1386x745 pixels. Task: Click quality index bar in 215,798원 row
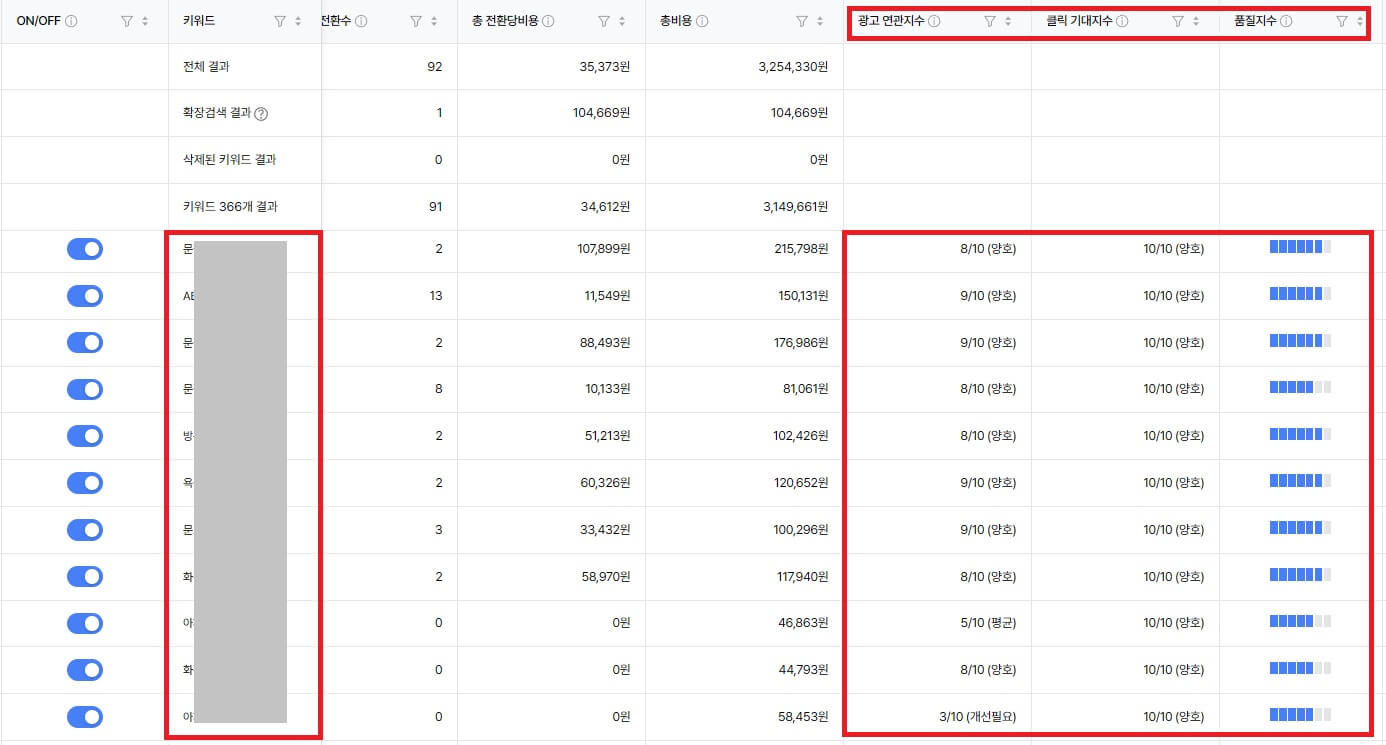[1300, 247]
